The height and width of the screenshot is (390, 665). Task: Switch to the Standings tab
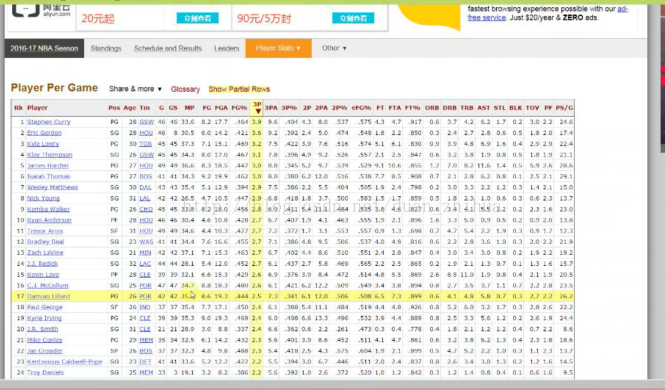pyautogui.click(x=106, y=48)
